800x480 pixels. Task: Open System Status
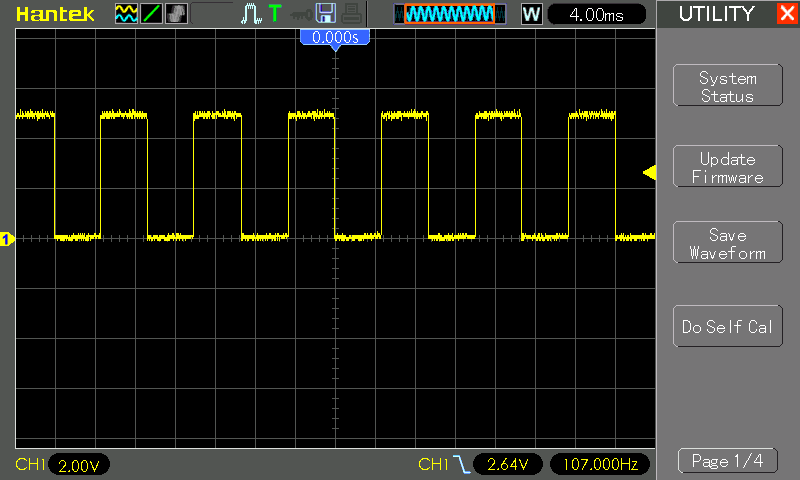727,86
